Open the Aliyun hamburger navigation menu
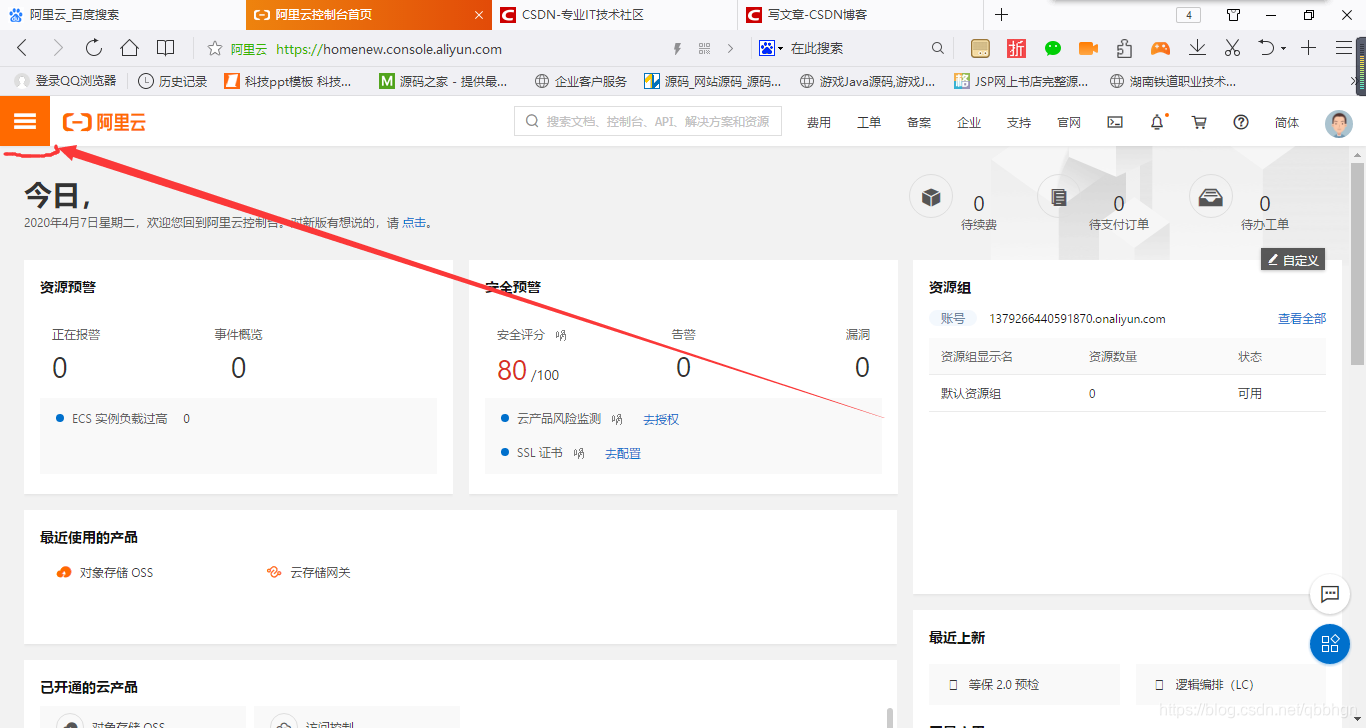1366x728 pixels. click(25, 122)
